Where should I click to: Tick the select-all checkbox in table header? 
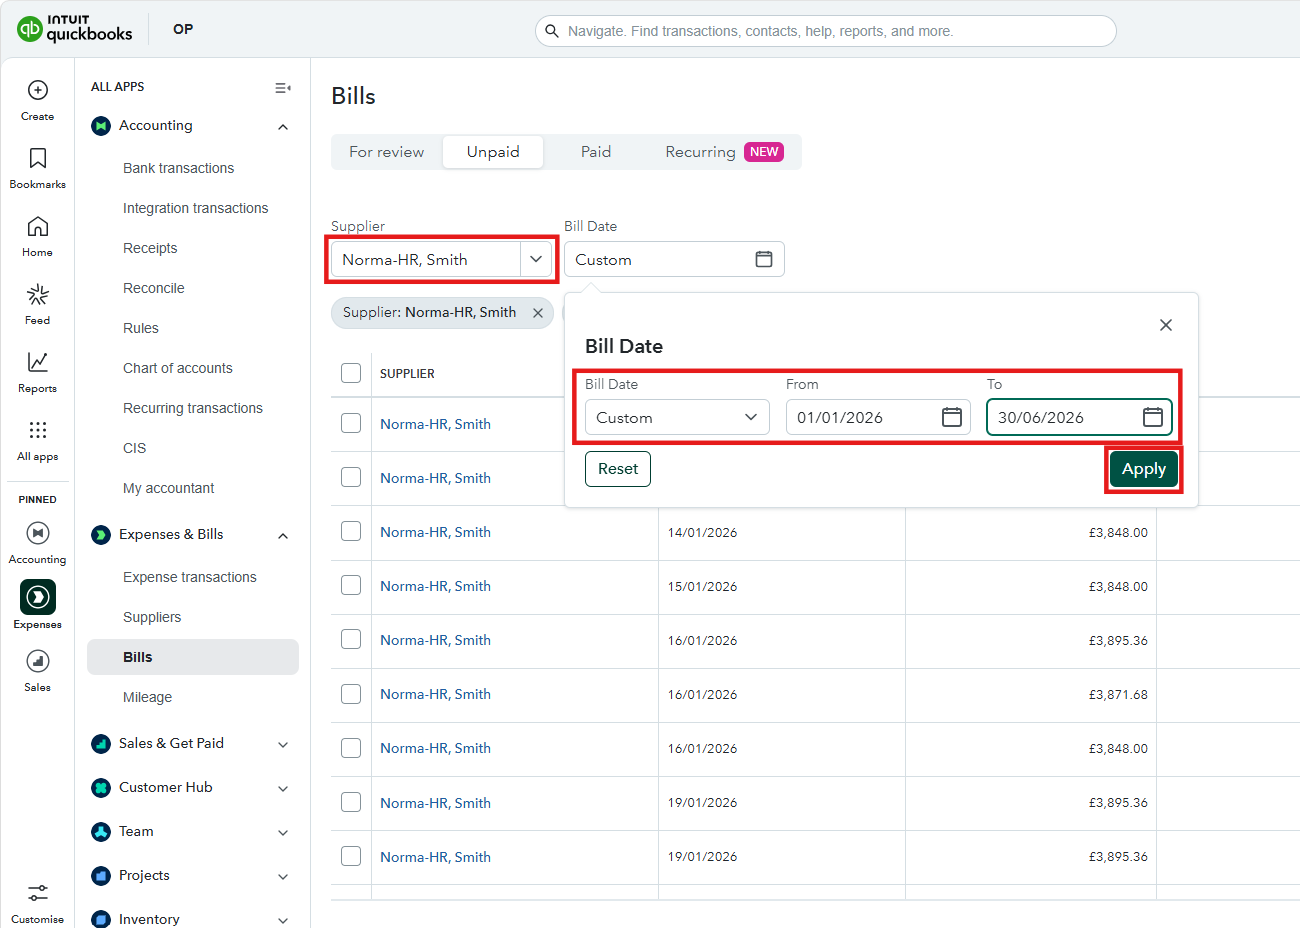point(351,373)
